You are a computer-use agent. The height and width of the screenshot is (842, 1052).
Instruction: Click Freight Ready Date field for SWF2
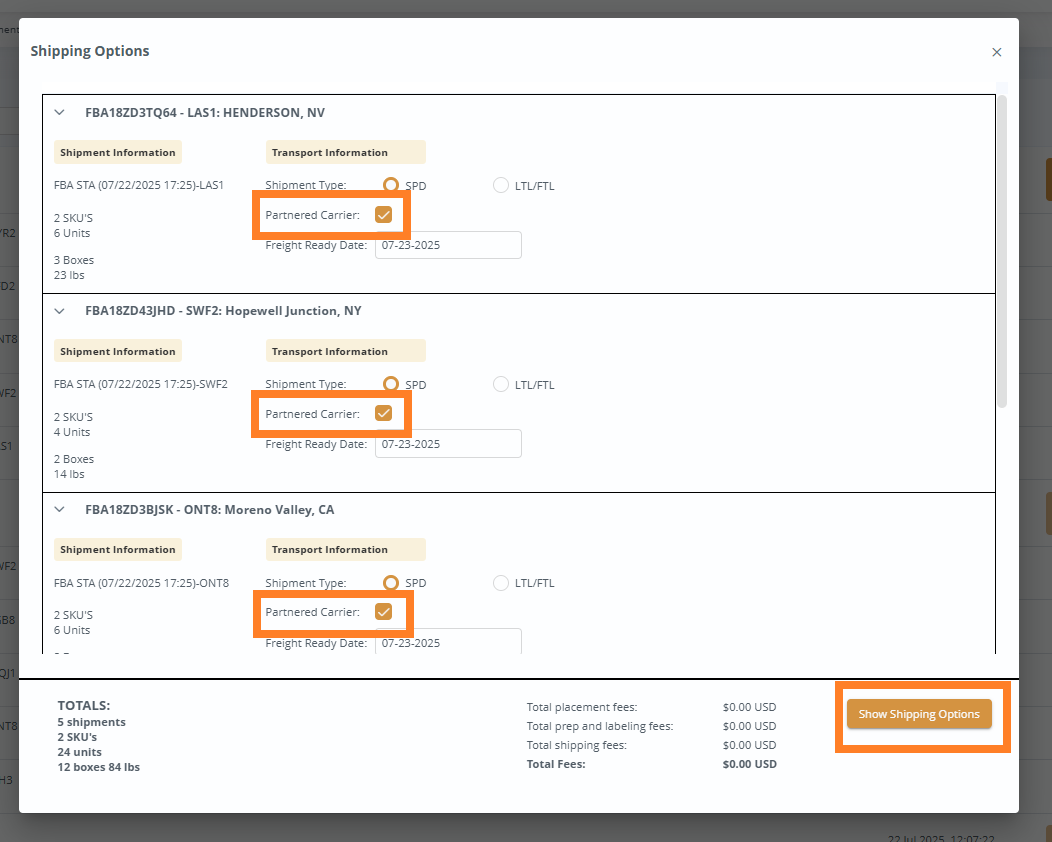point(448,444)
